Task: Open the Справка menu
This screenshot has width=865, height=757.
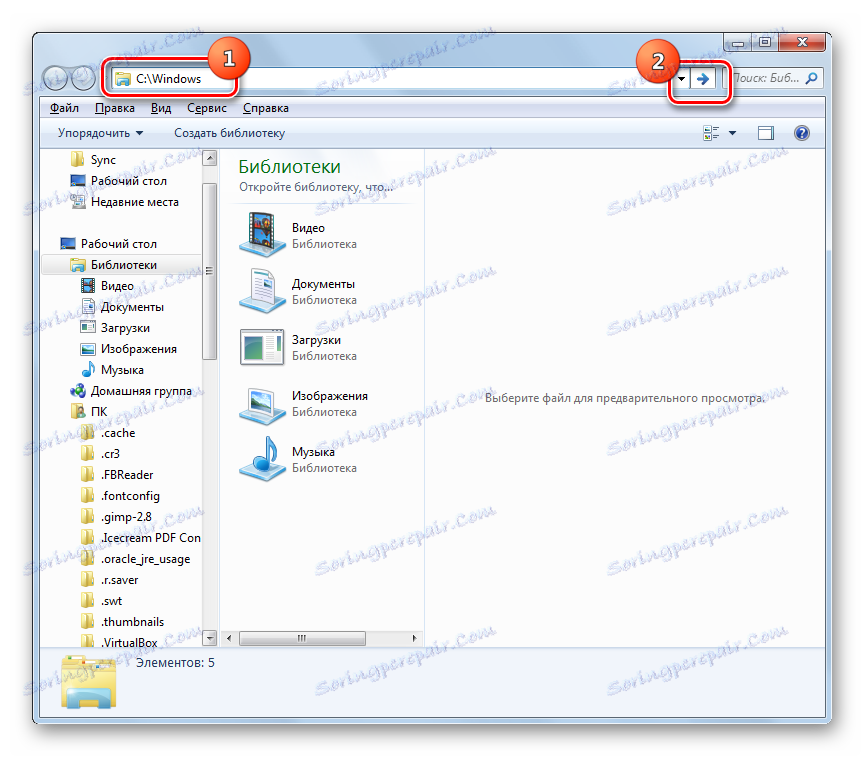Action: click(x=266, y=108)
